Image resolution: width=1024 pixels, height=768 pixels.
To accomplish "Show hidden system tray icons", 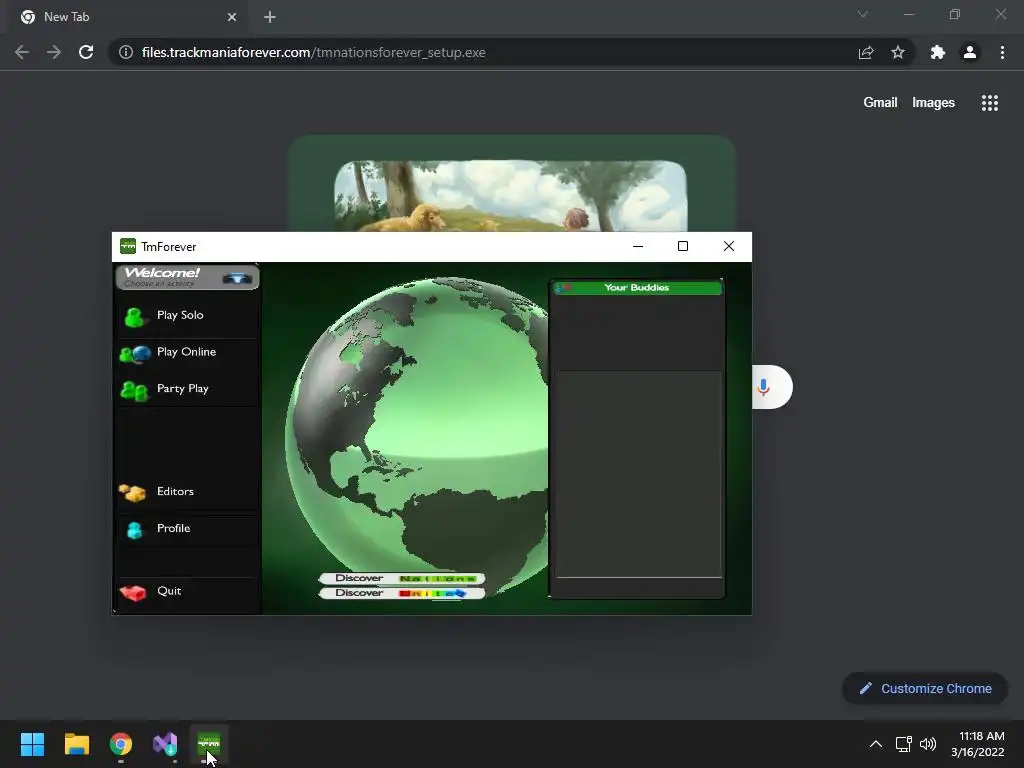I will coord(876,744).
